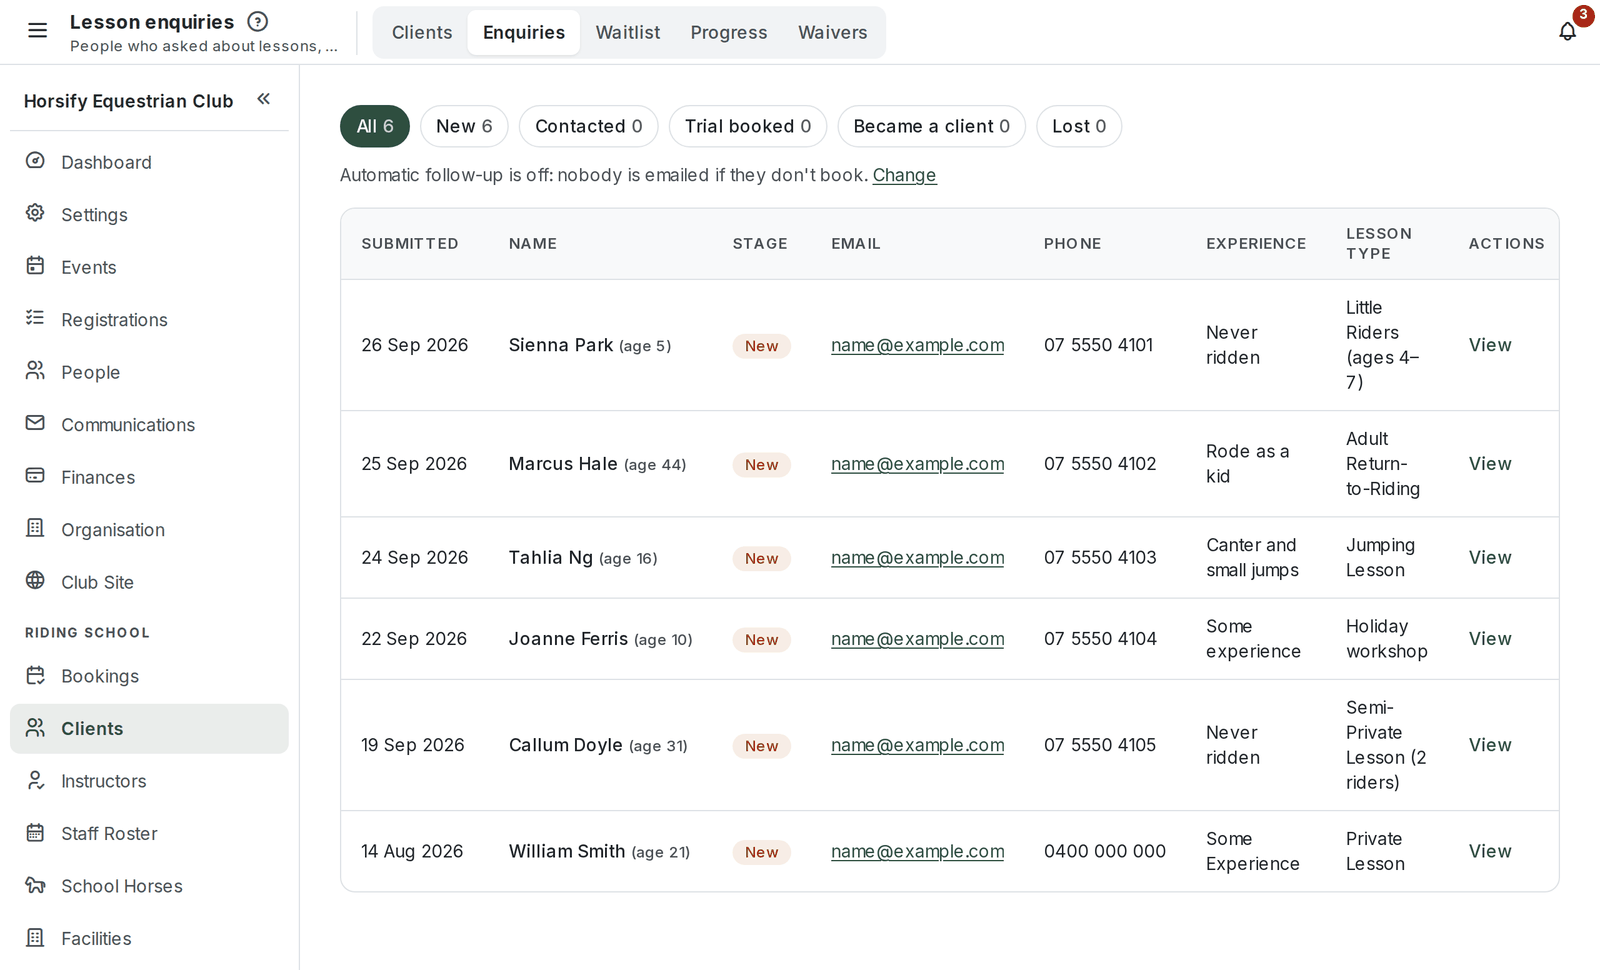Open Staff Roster page
1600x970 pixels.
click(149, 833)
